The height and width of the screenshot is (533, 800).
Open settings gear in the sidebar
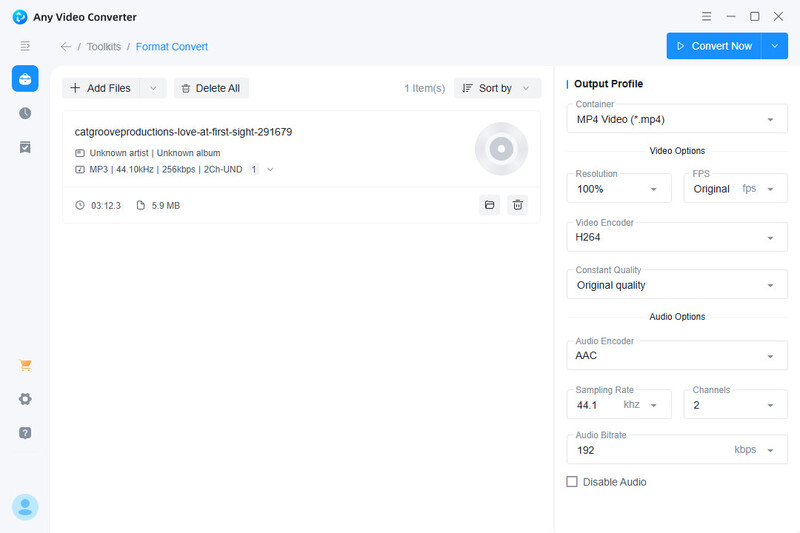[25, 399]
